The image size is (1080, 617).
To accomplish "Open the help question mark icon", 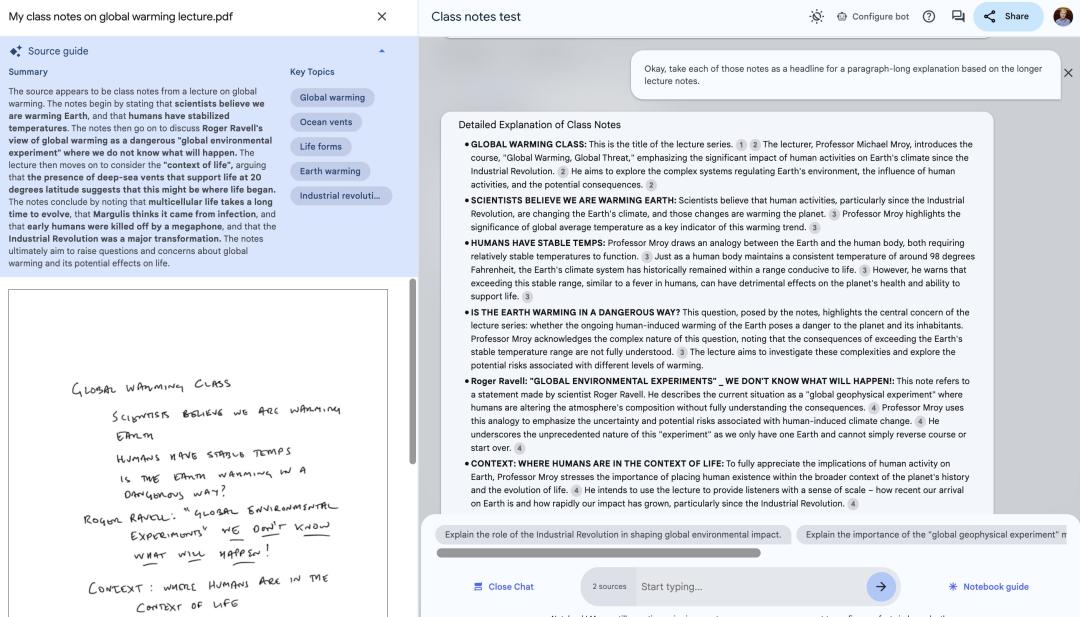I will 929,17.
